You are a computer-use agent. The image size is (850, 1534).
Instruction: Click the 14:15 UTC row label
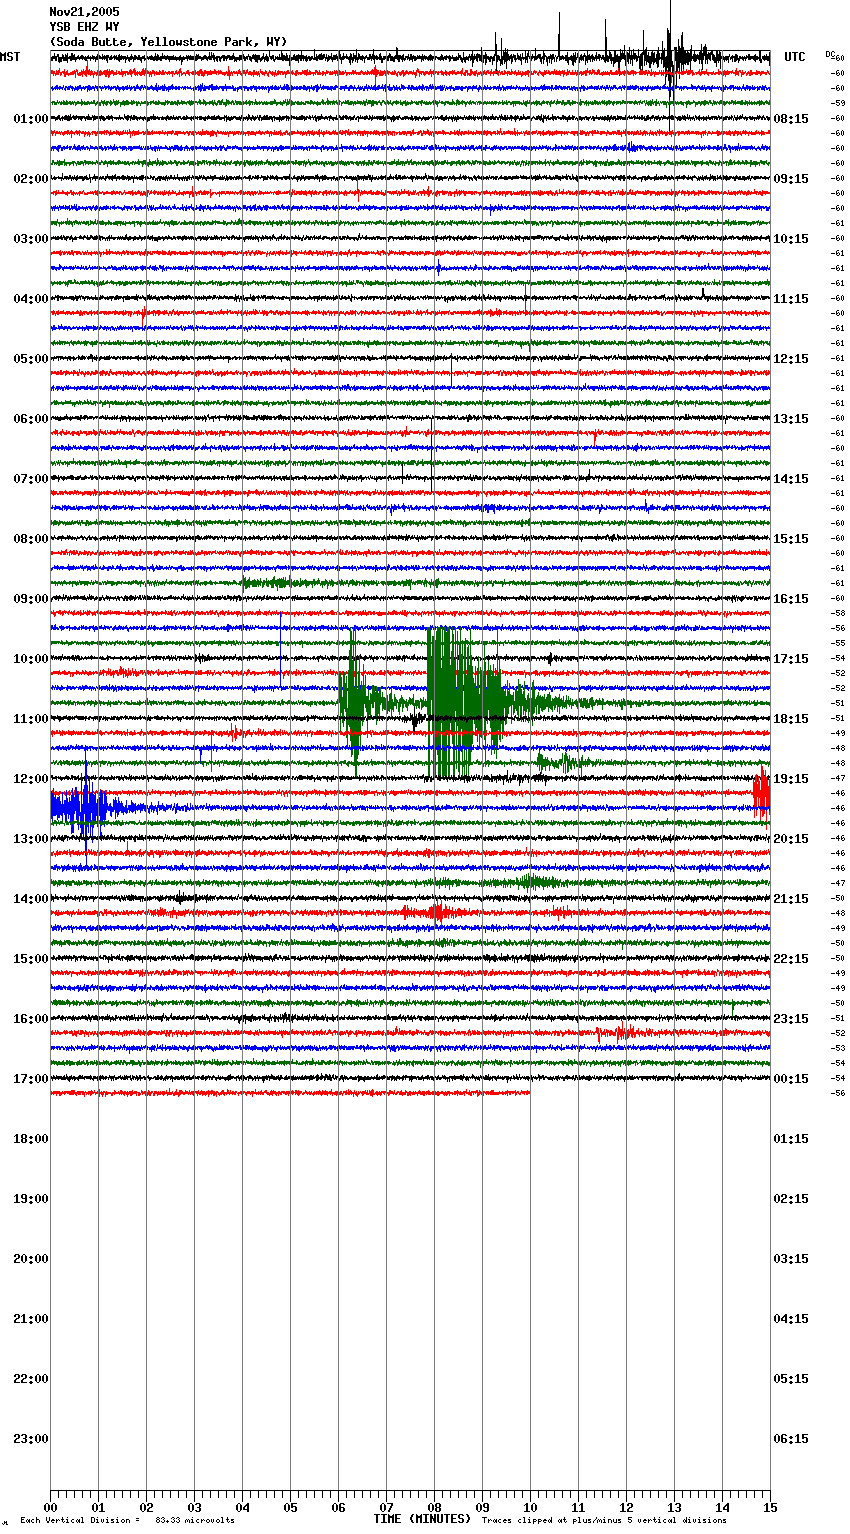click(x=791, y=479)
